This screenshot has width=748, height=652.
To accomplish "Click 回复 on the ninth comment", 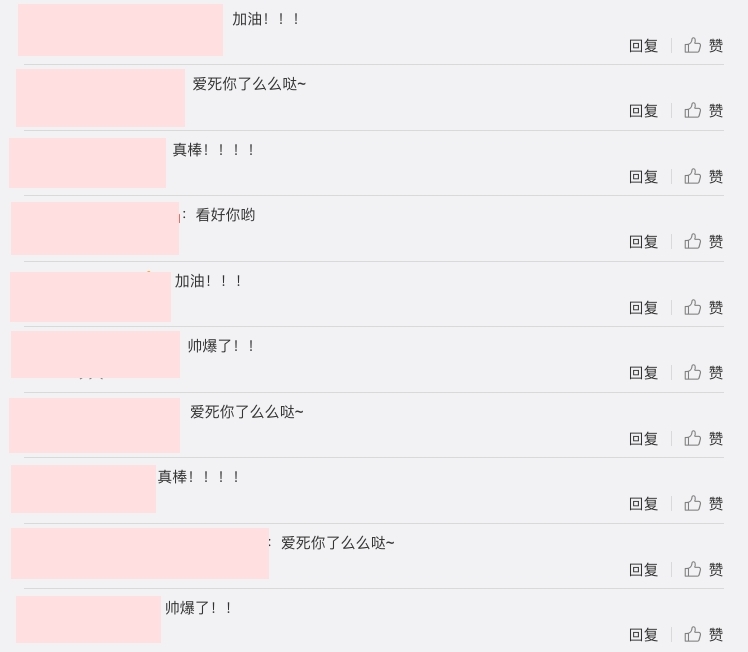I will coord(643,570).
